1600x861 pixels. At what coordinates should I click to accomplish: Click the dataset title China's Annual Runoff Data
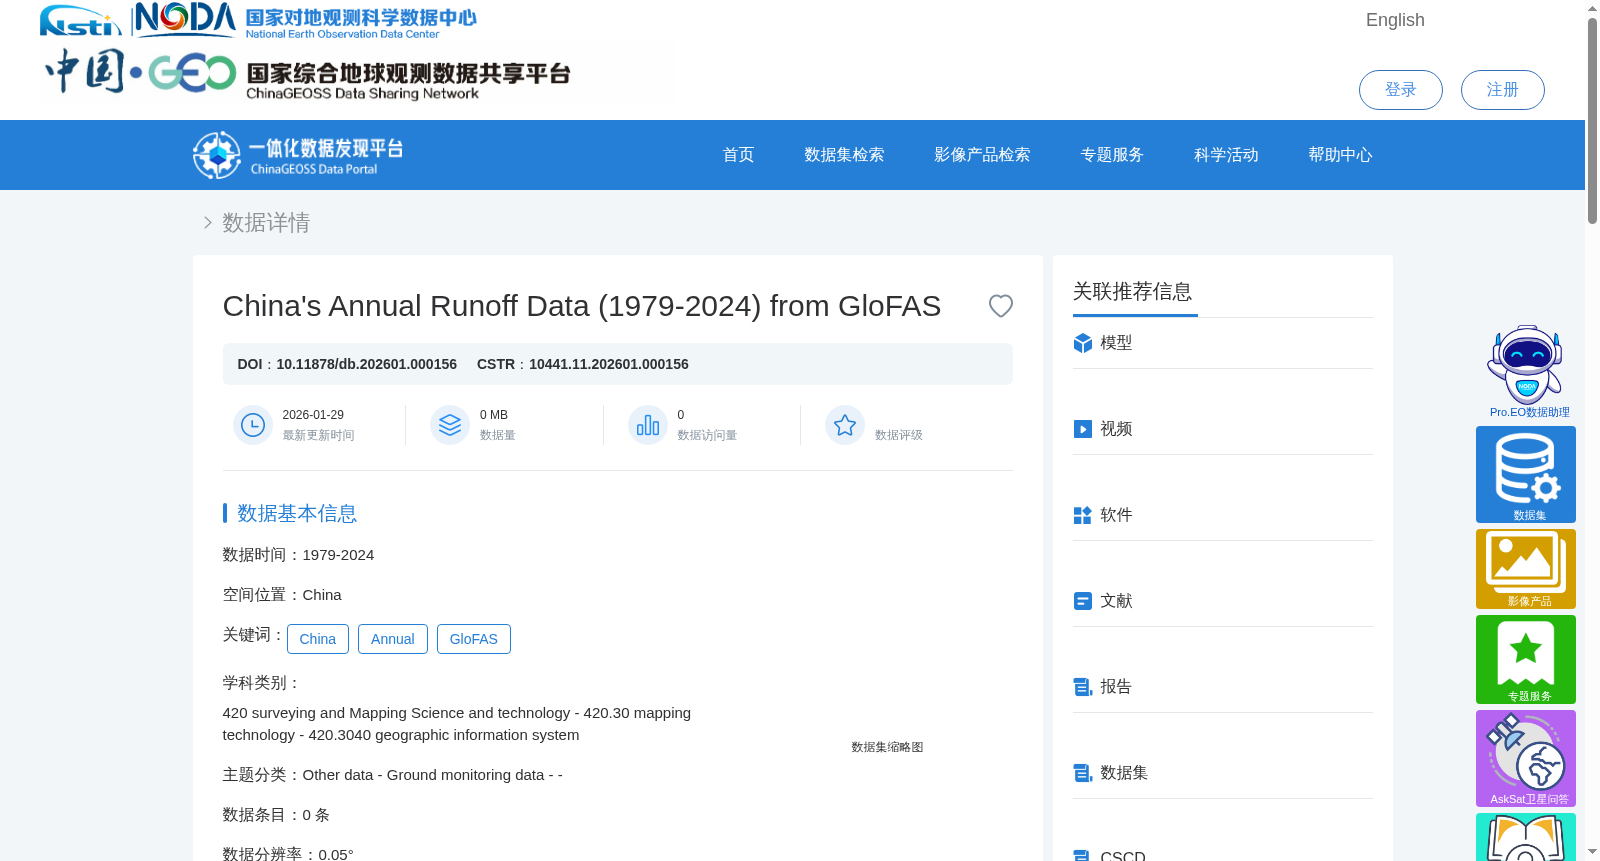click(582, 306)
